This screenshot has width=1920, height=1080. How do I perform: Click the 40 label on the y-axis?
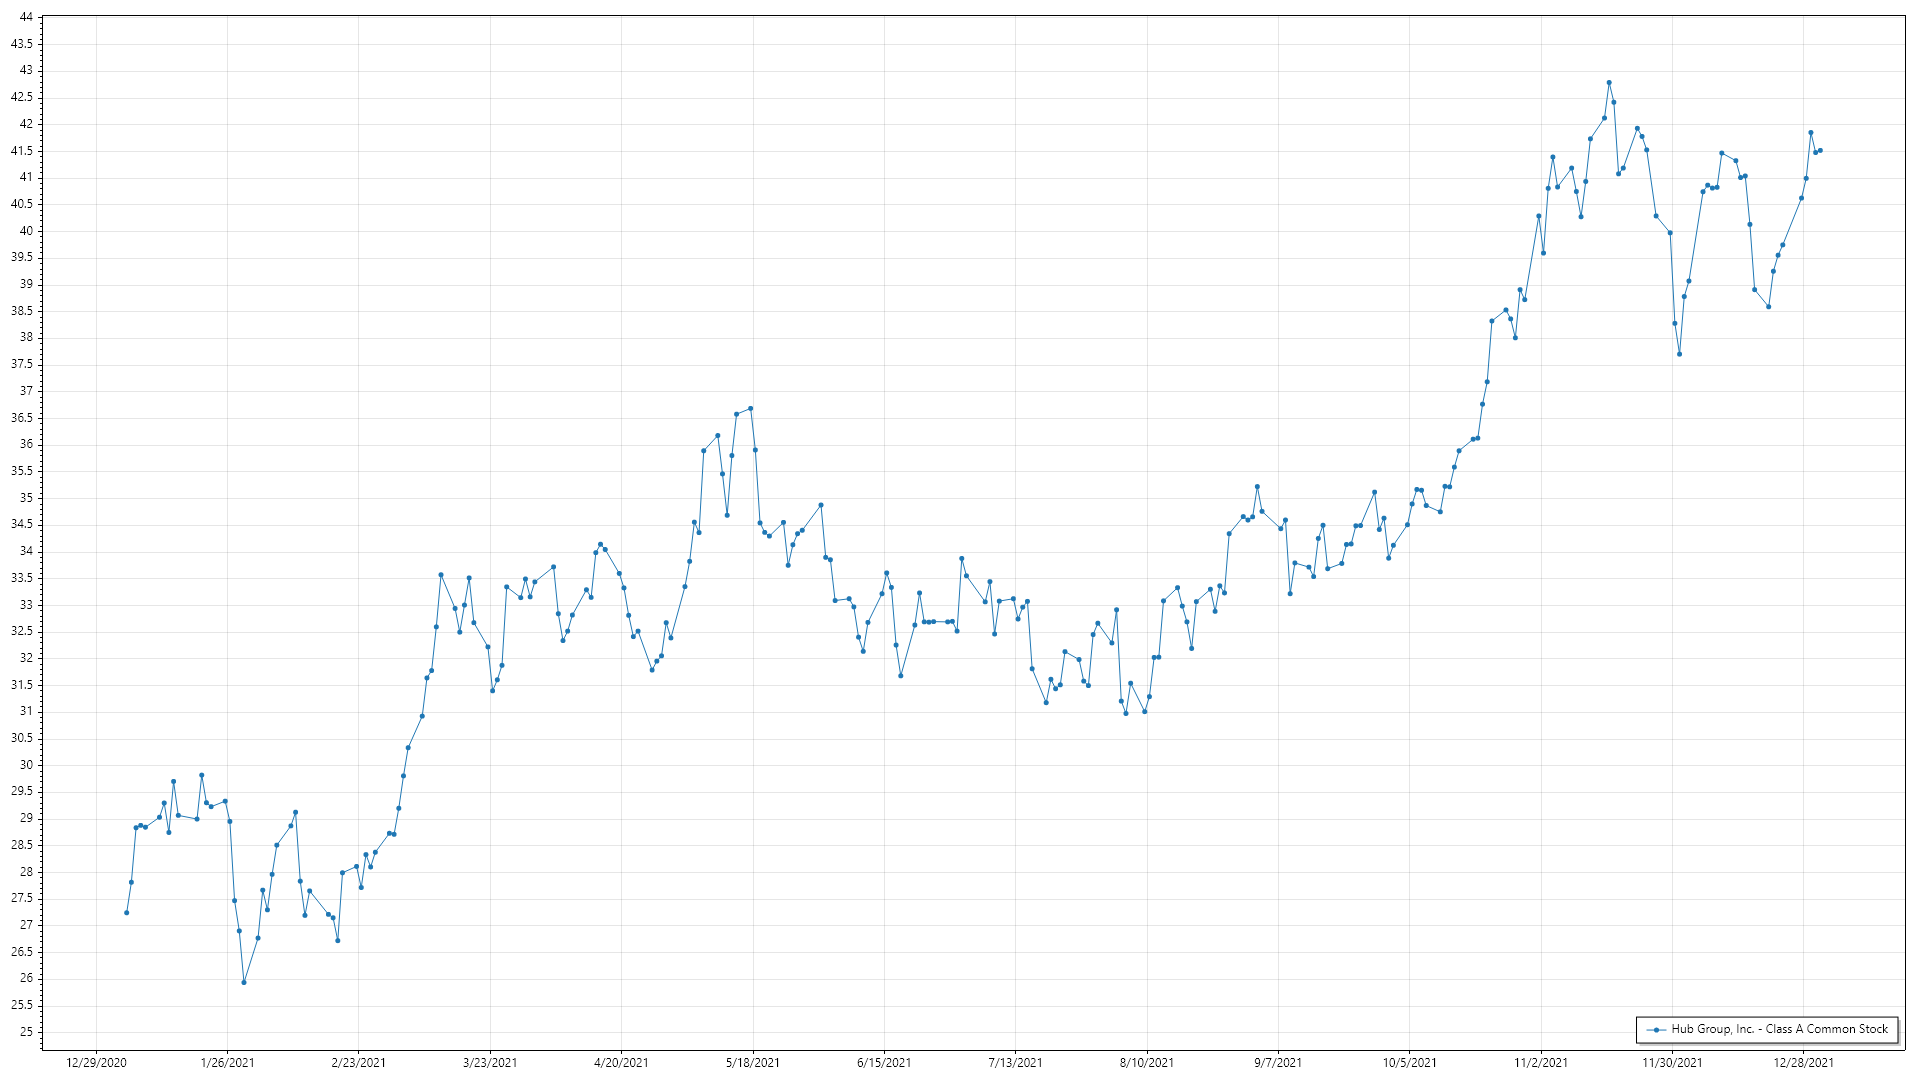[25, 231]
